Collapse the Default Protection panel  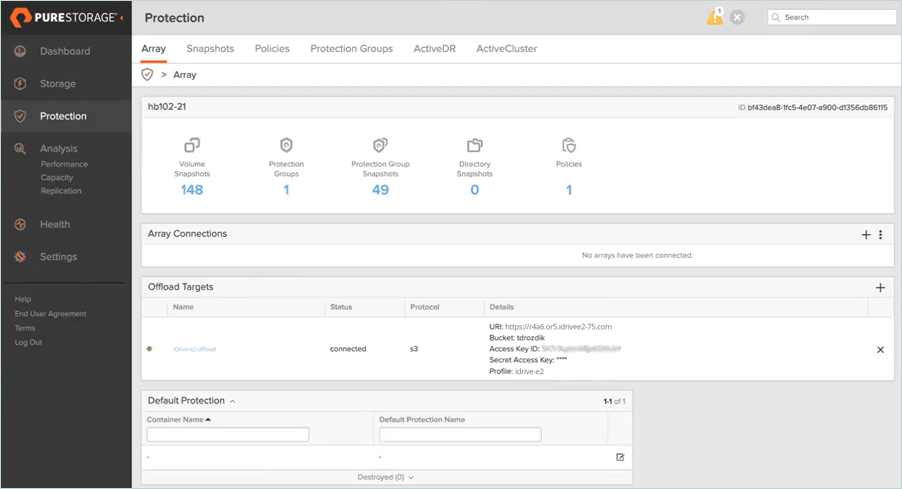click(232, 402)
